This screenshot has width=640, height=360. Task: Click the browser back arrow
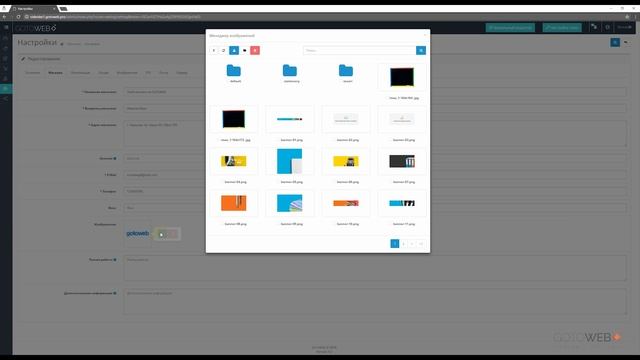4,17
